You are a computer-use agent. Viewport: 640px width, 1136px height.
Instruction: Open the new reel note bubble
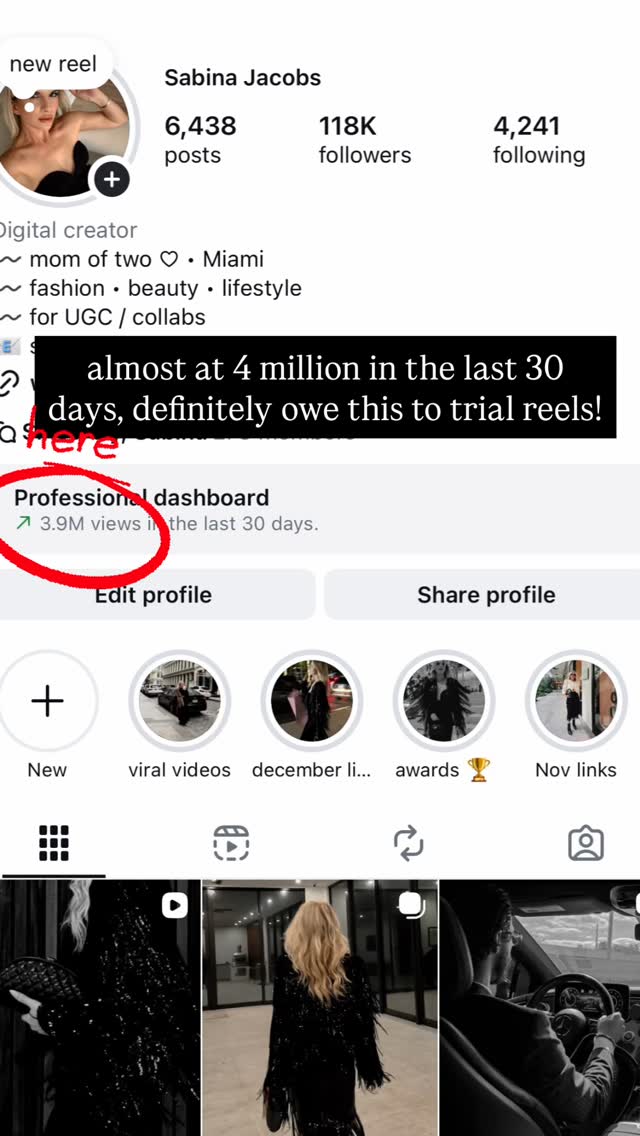click(53, 64)
